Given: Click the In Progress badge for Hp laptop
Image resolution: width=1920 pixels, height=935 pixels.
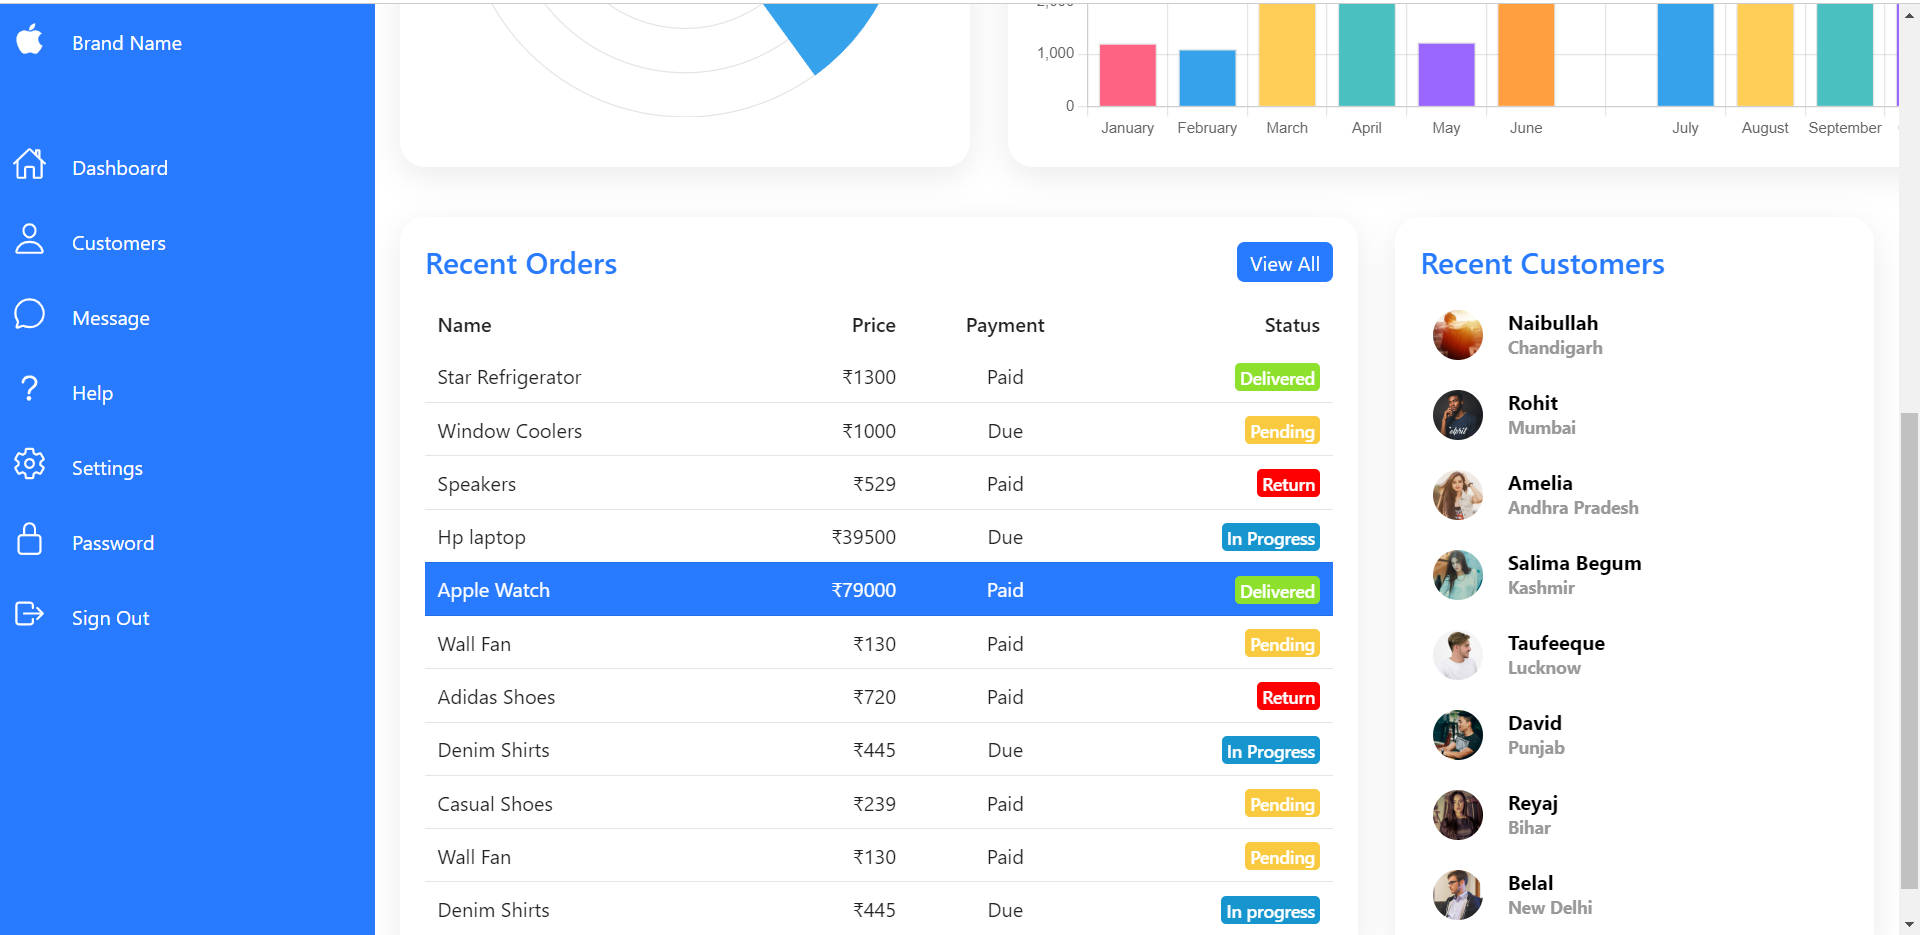Looking at the screenshot, I should click(x=1270, y=537).
